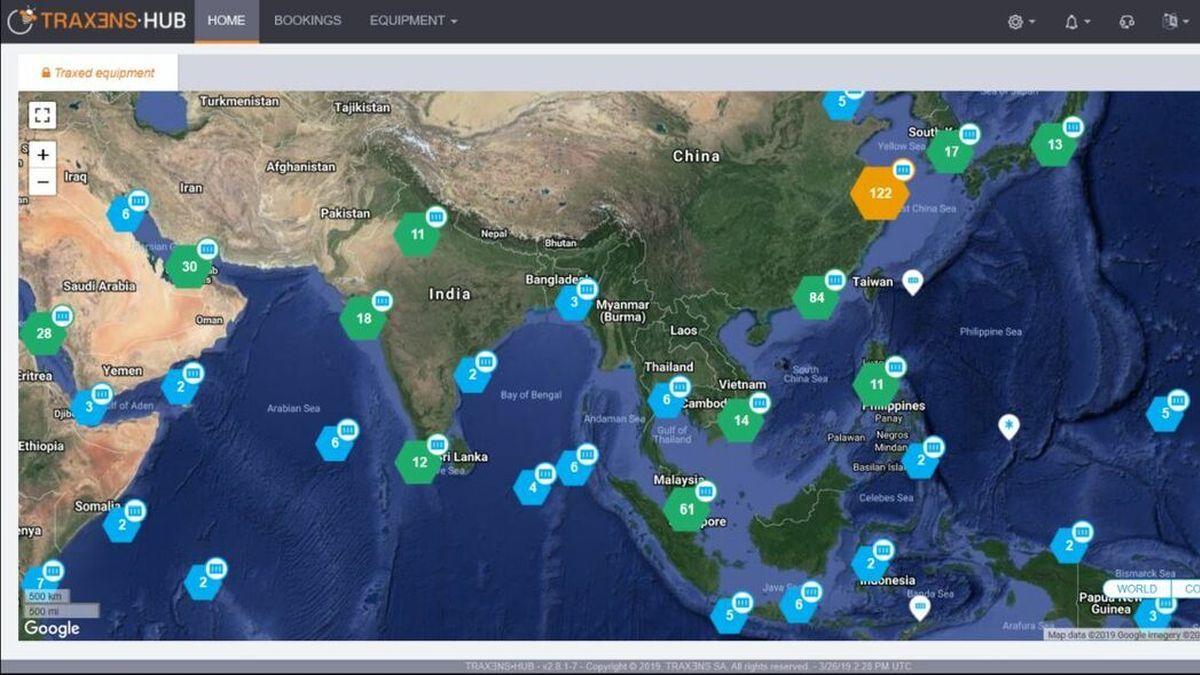
Task: Select the 28 cluster over Saudi Arabia
Action: pyautogui.click(x=43, y=334)
